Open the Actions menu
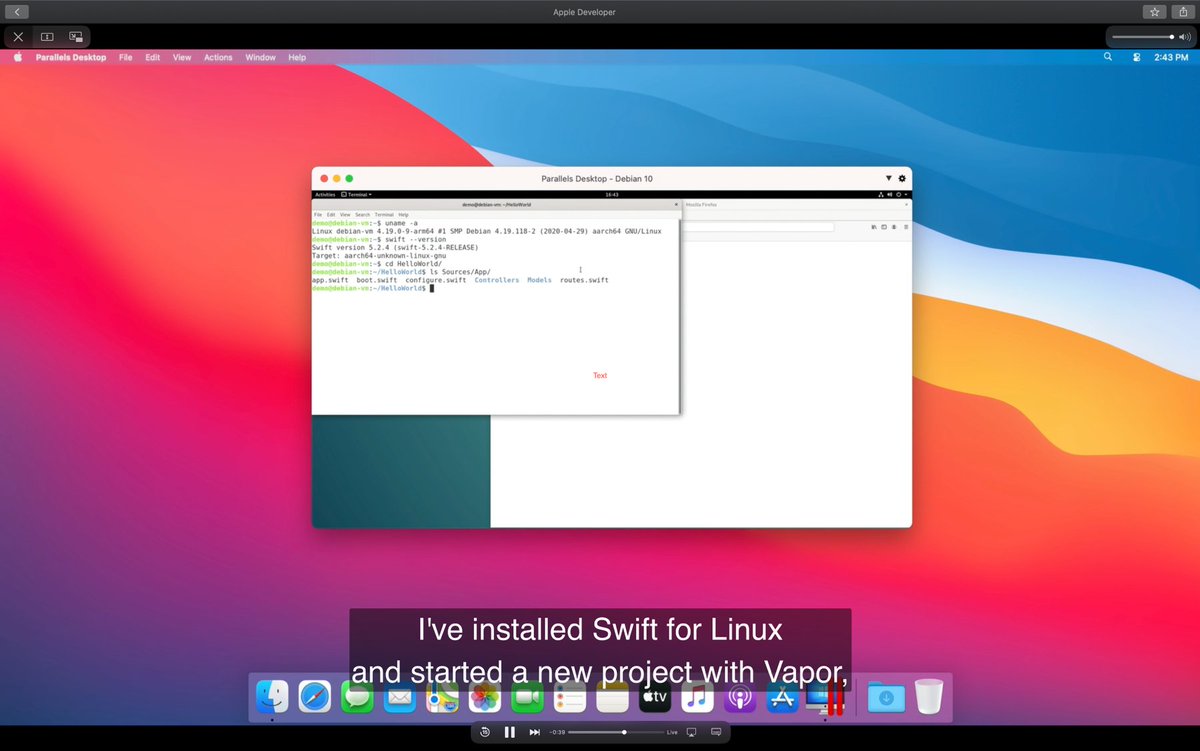The height and width of the screenshot is (751, 1200). pyautogui.click(x=218, y=57)
